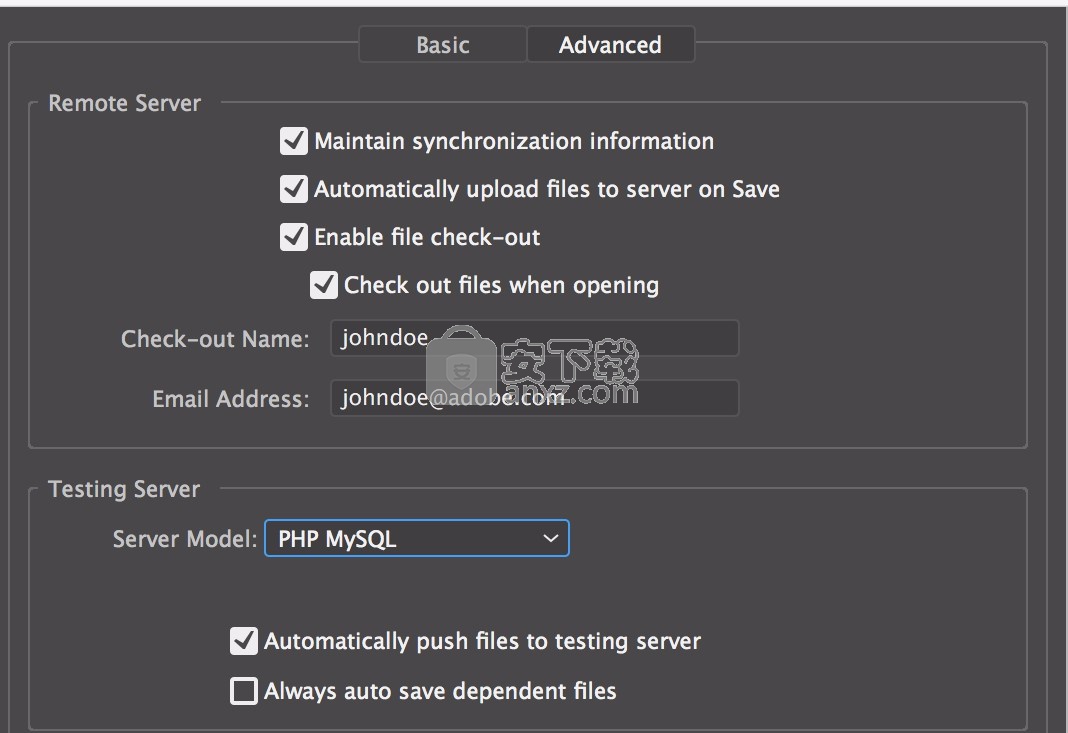The height and width of the screenshot is (733, 1068).
Task: Uncheck Maintain synchronization information
Action: tap(294, 141)
